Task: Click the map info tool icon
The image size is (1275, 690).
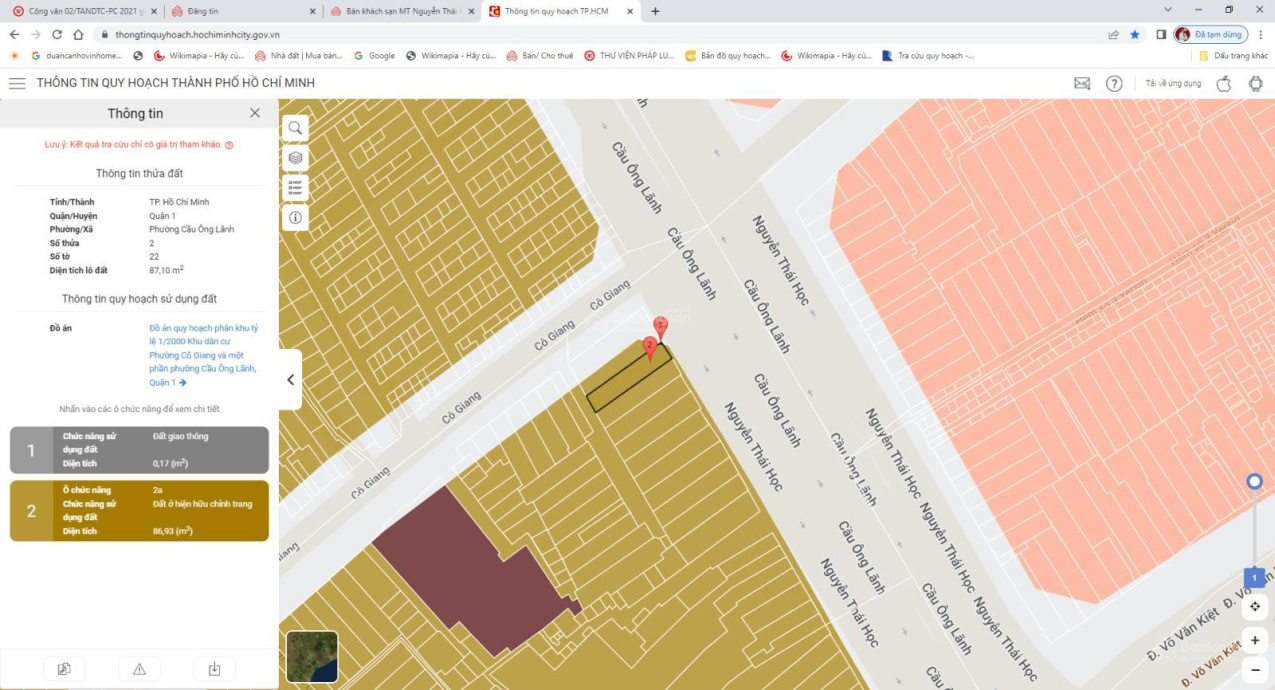Action: [x=295, y=217]
